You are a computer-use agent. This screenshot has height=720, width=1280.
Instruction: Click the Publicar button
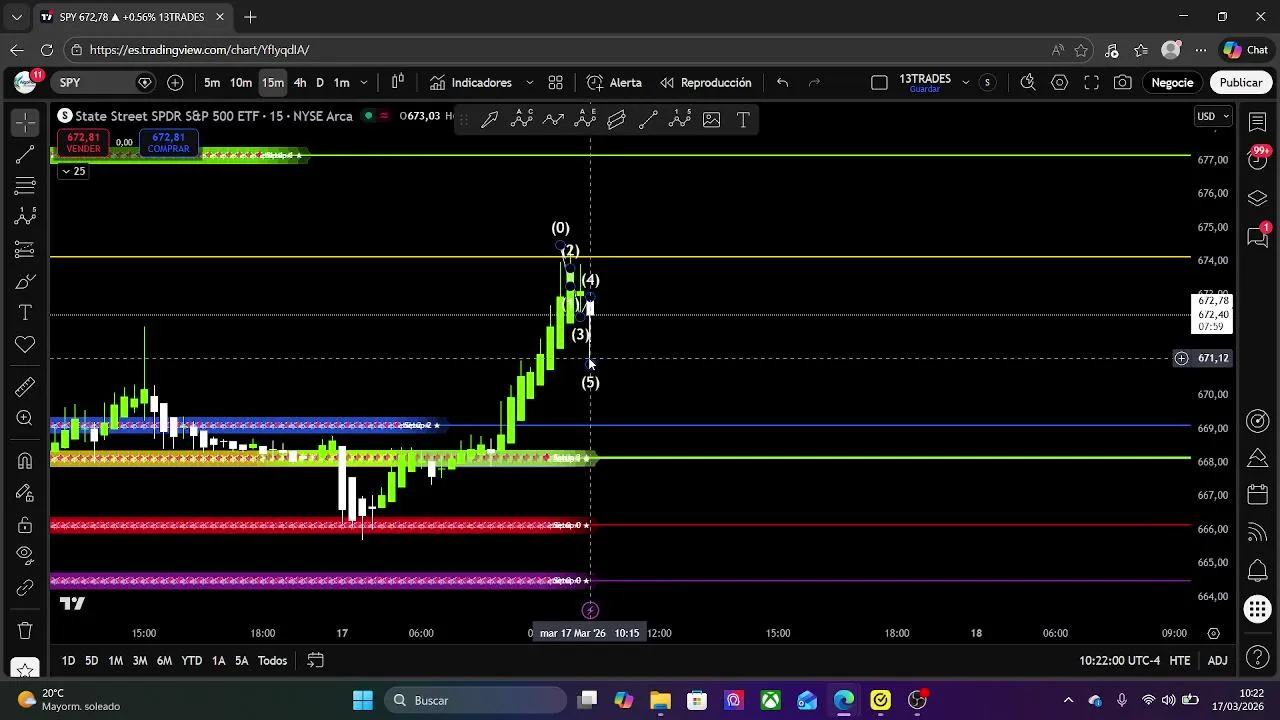1240,83
